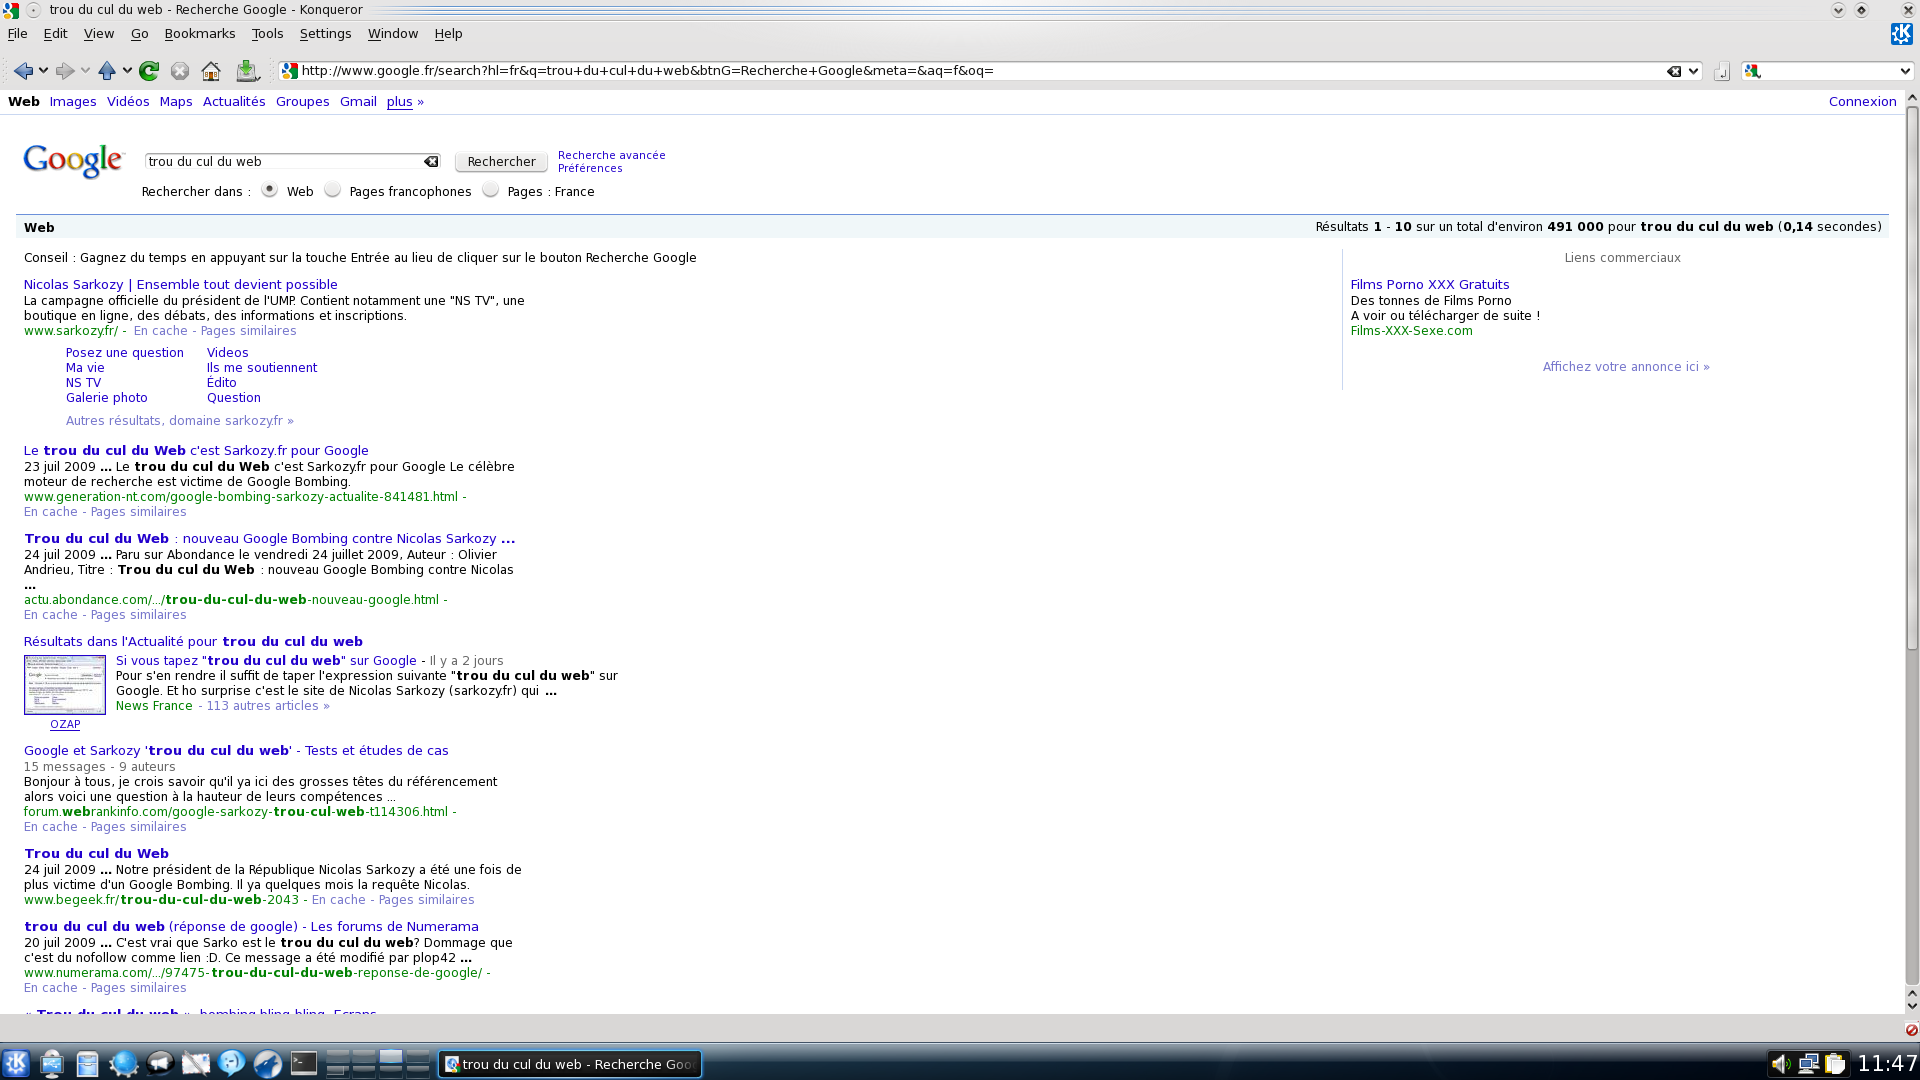Open the Bookmarks menu
The height and width of the screenshot is (1080, 1920).
click(x=200, y=34)
